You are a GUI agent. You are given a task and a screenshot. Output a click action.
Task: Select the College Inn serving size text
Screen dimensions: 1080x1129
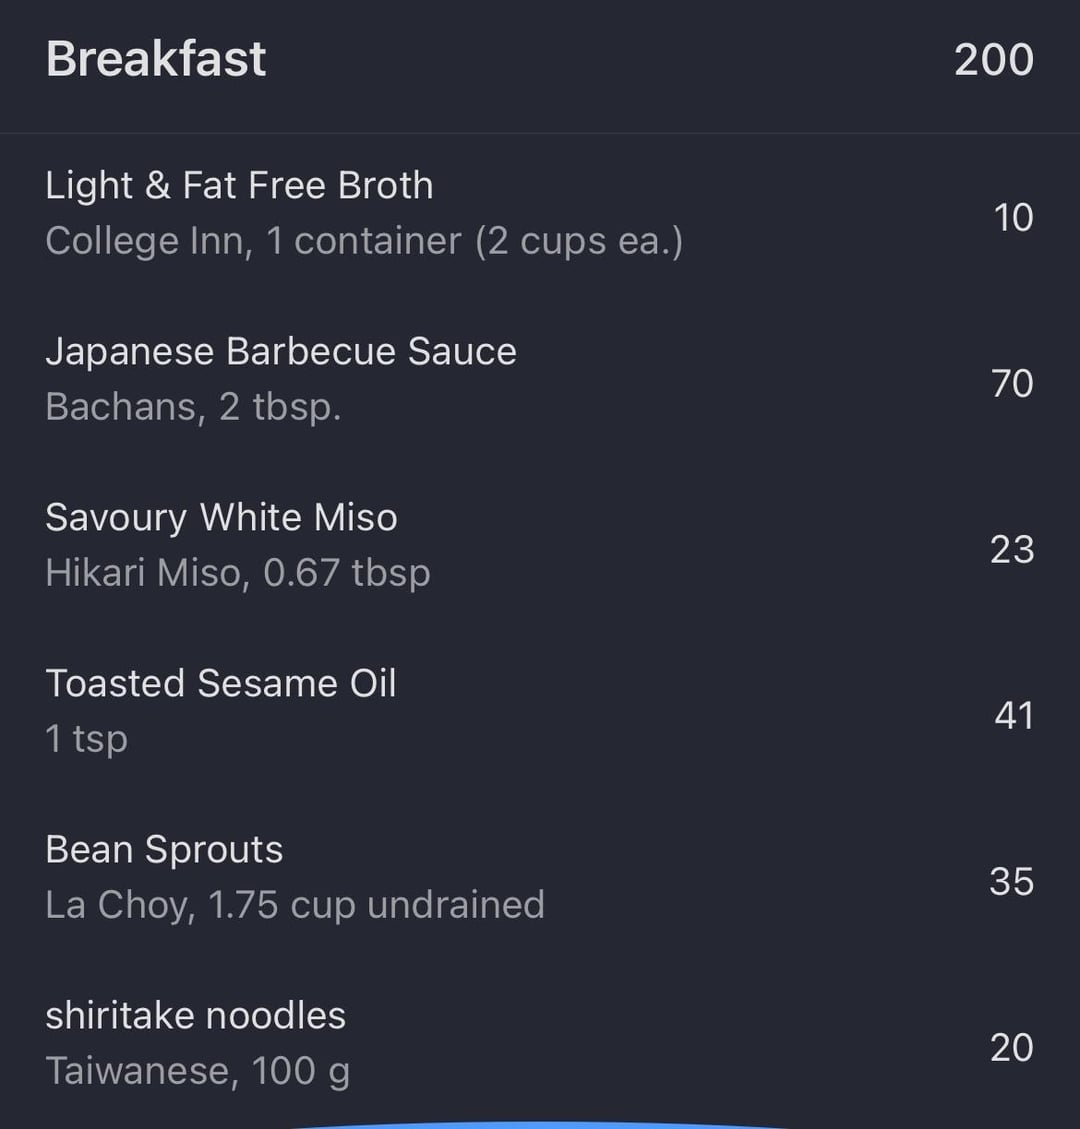(x=364, y=241)
